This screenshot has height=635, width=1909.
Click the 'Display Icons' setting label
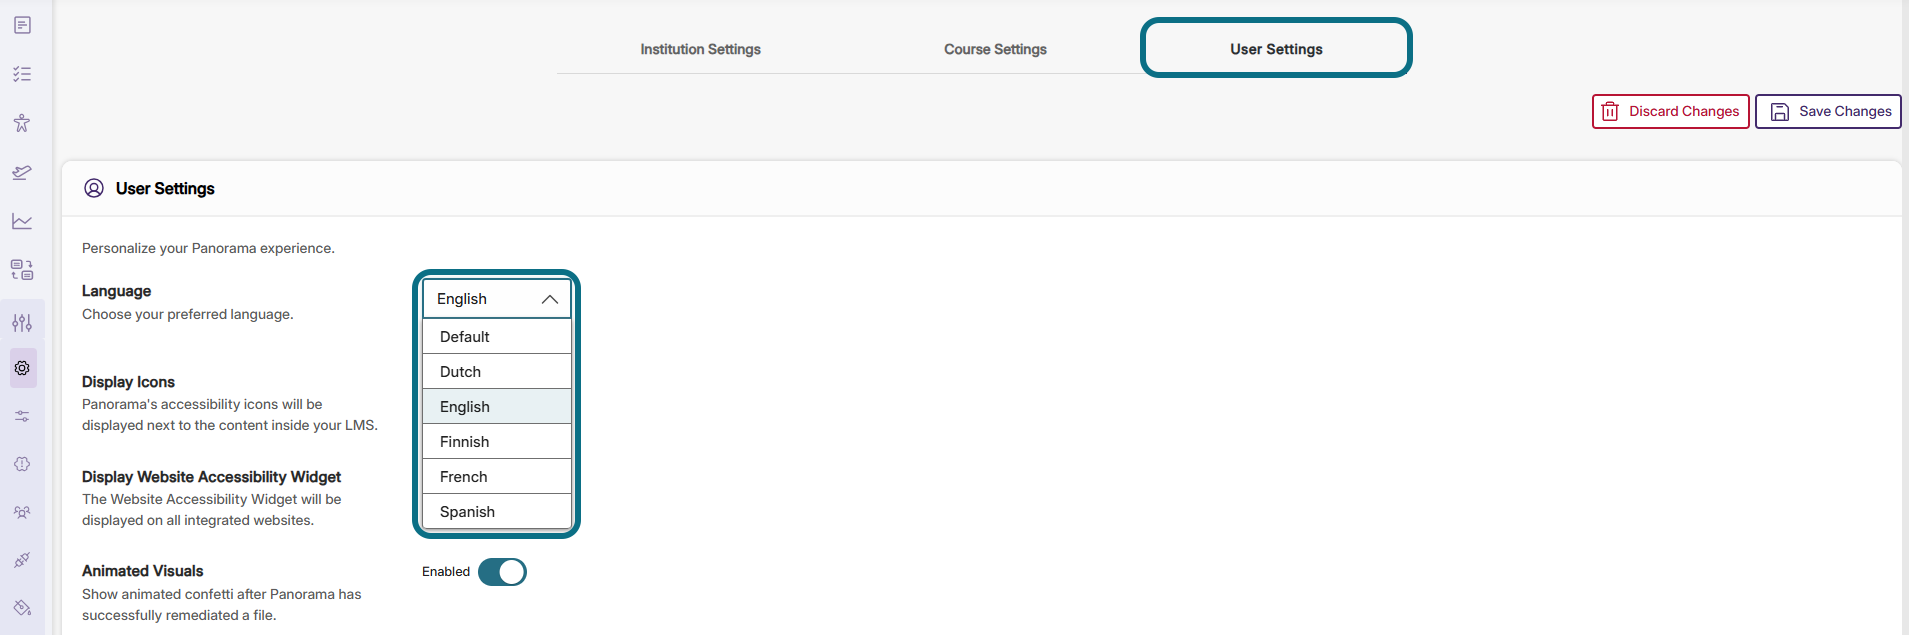(x=128, y=382)
